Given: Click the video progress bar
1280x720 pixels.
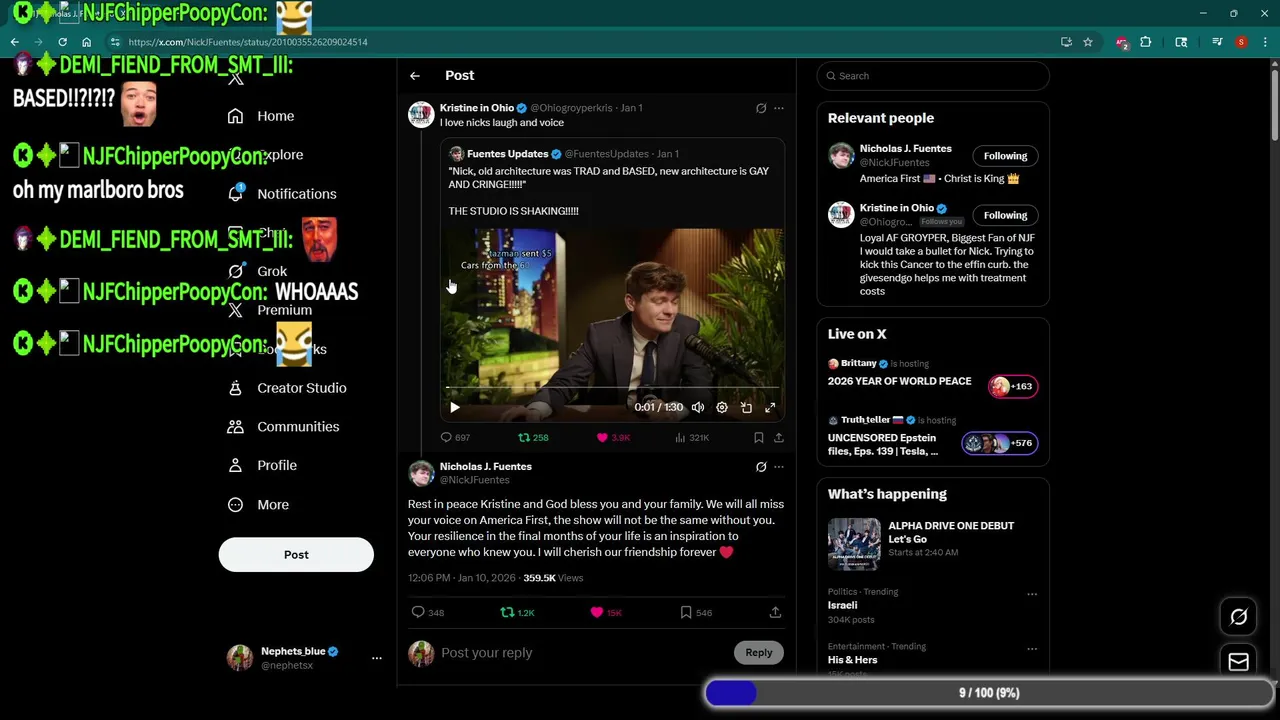Looking at the screenshot, I should coord(612,388).
